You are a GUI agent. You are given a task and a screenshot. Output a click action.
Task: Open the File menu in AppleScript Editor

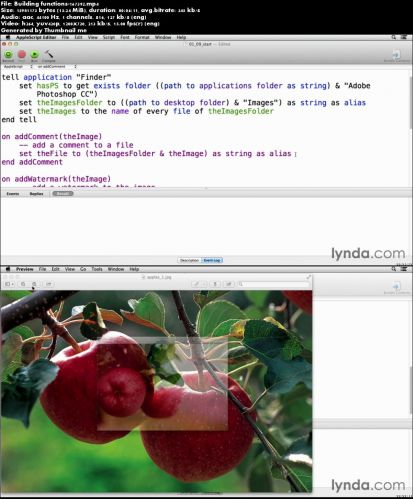(x=65, y=37)
